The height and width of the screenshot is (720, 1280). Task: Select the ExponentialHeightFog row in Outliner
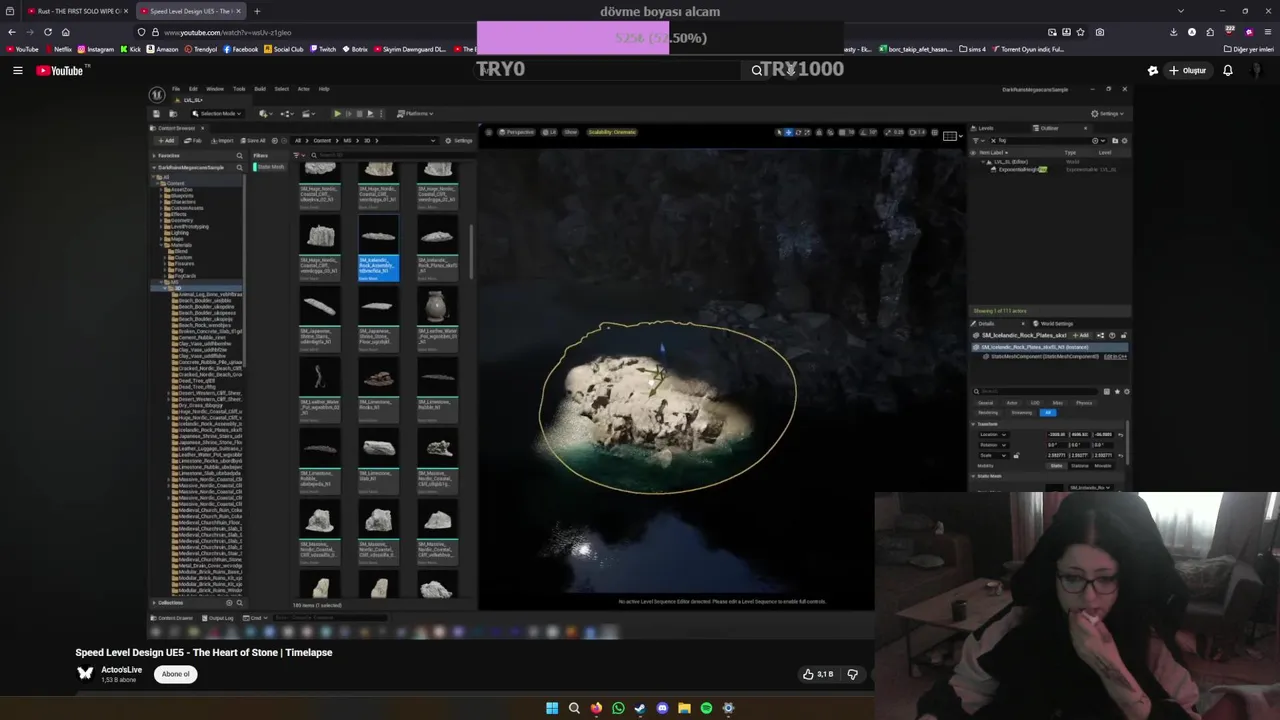pyautogui.click(x=1050, y=169)
